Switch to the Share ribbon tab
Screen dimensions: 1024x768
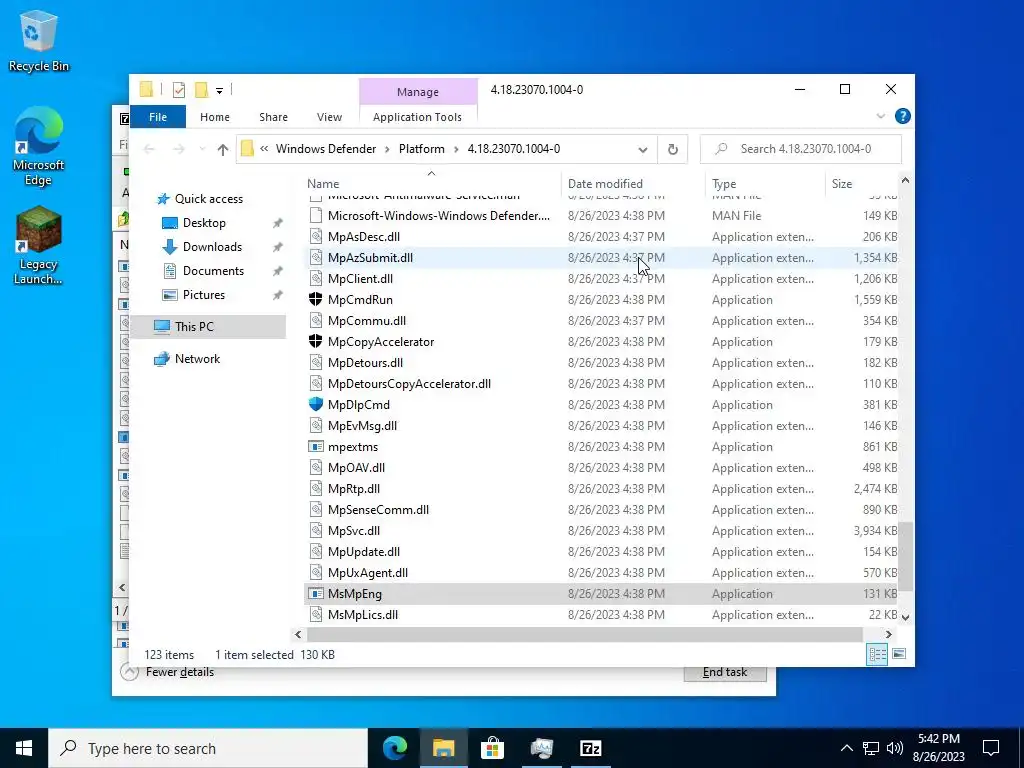coord(273,117)
